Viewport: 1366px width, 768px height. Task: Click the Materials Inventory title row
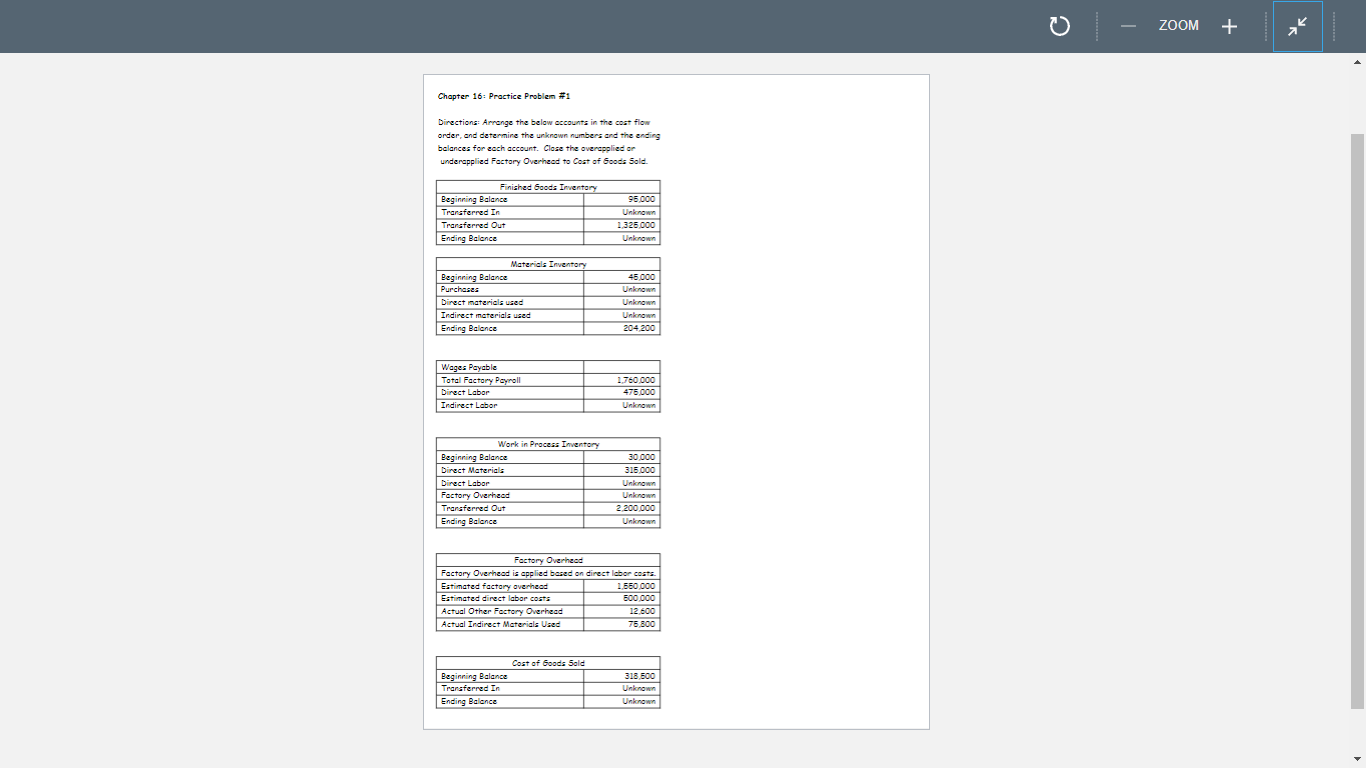click(x=547, y=264)
